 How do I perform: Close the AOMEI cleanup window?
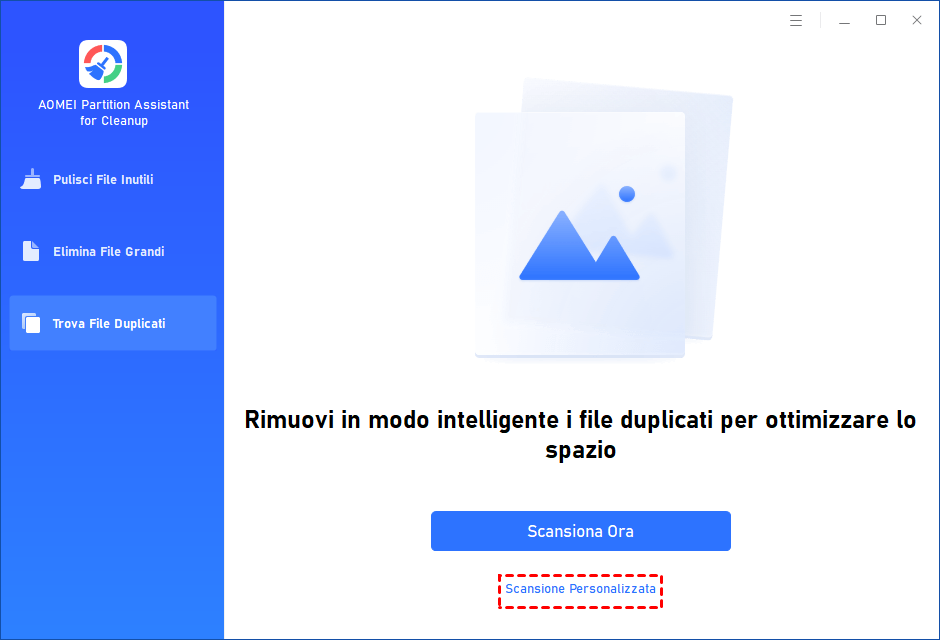coord(917,20)
